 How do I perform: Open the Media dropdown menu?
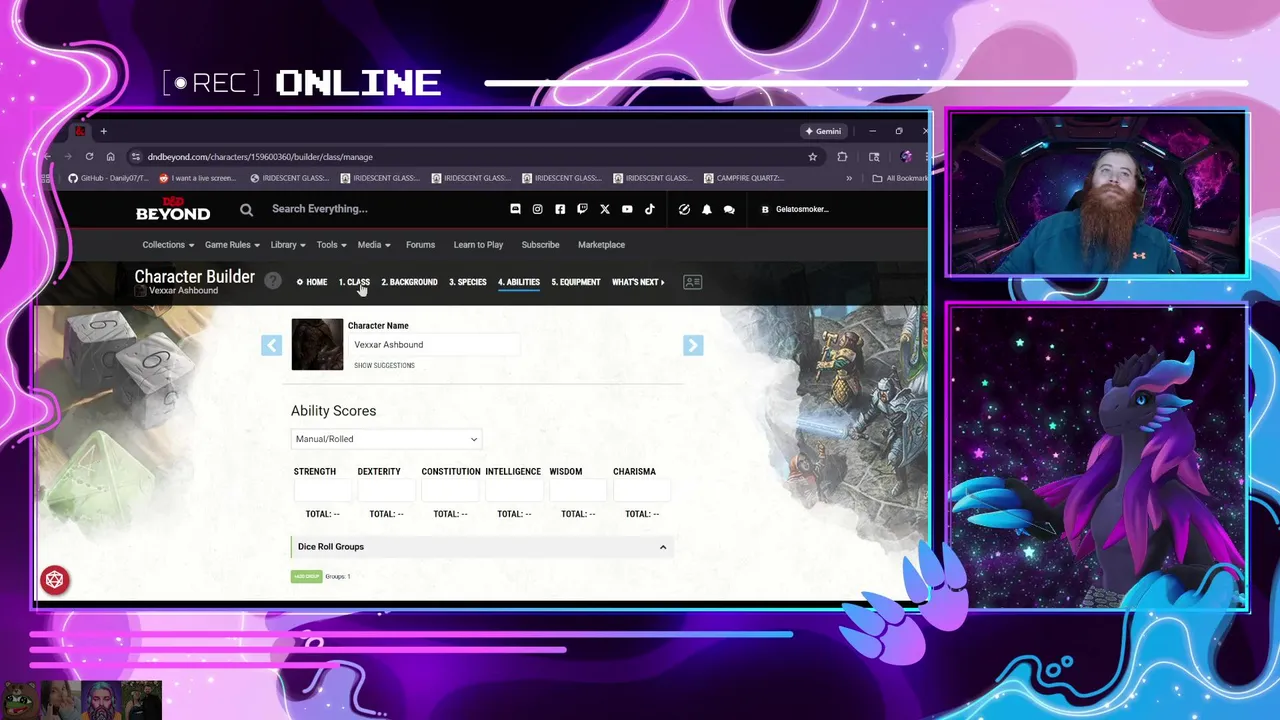point(374,244)
